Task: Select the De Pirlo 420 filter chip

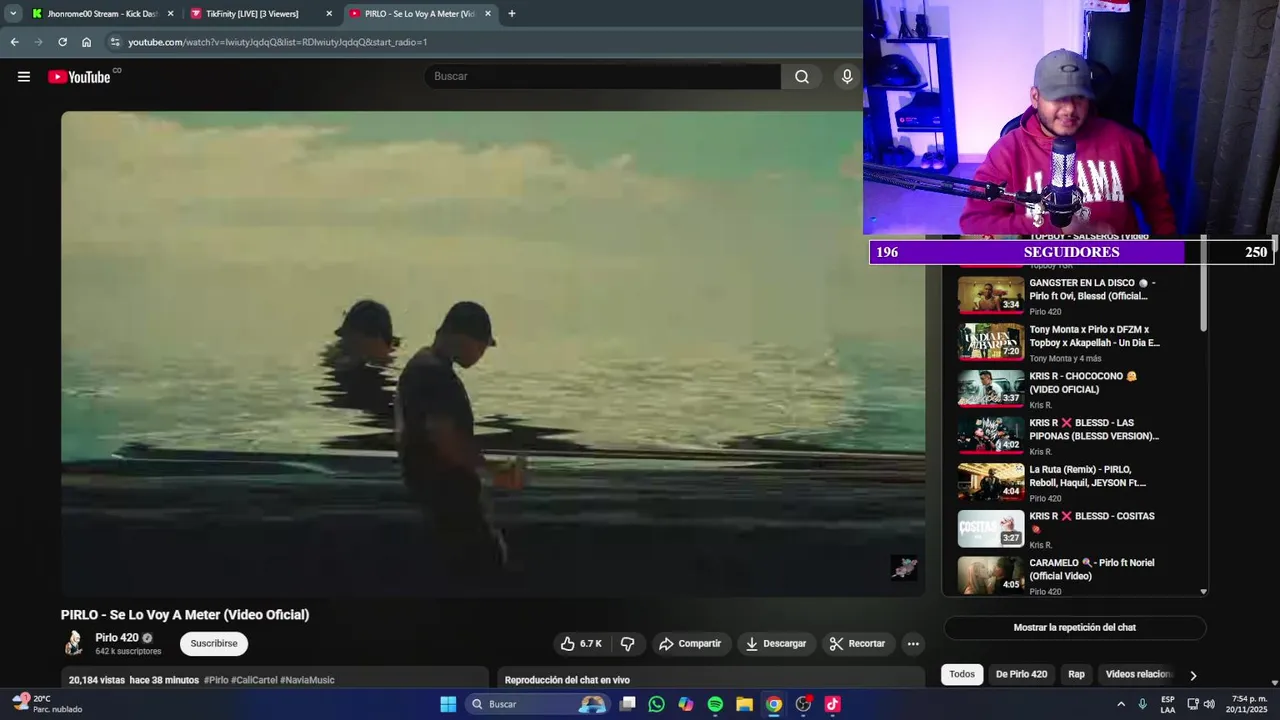Action: pos(1021,674)
